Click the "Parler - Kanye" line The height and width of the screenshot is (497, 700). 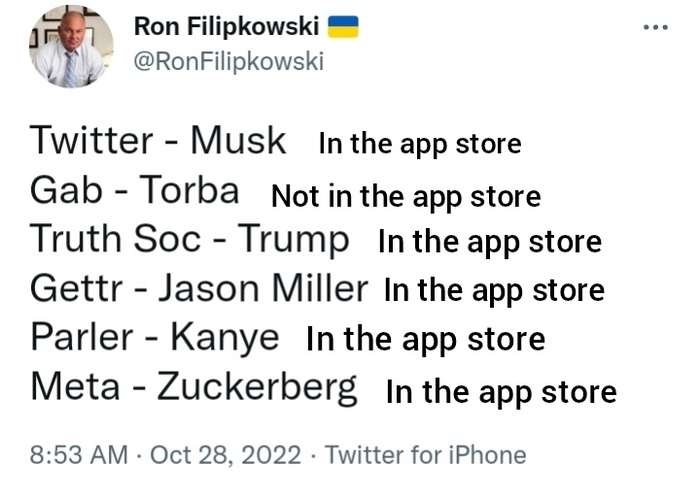tap(154, 337)
